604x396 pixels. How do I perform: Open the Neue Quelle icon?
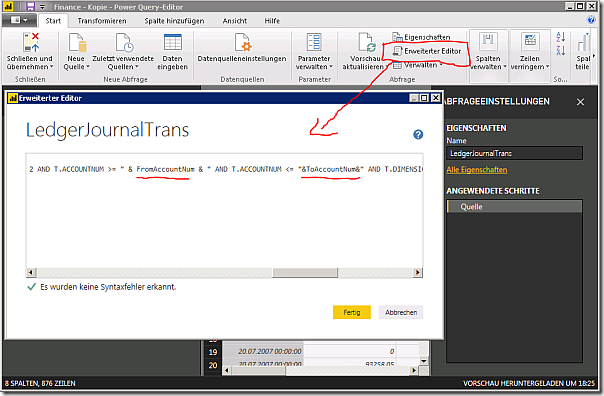tap(77, 42)
